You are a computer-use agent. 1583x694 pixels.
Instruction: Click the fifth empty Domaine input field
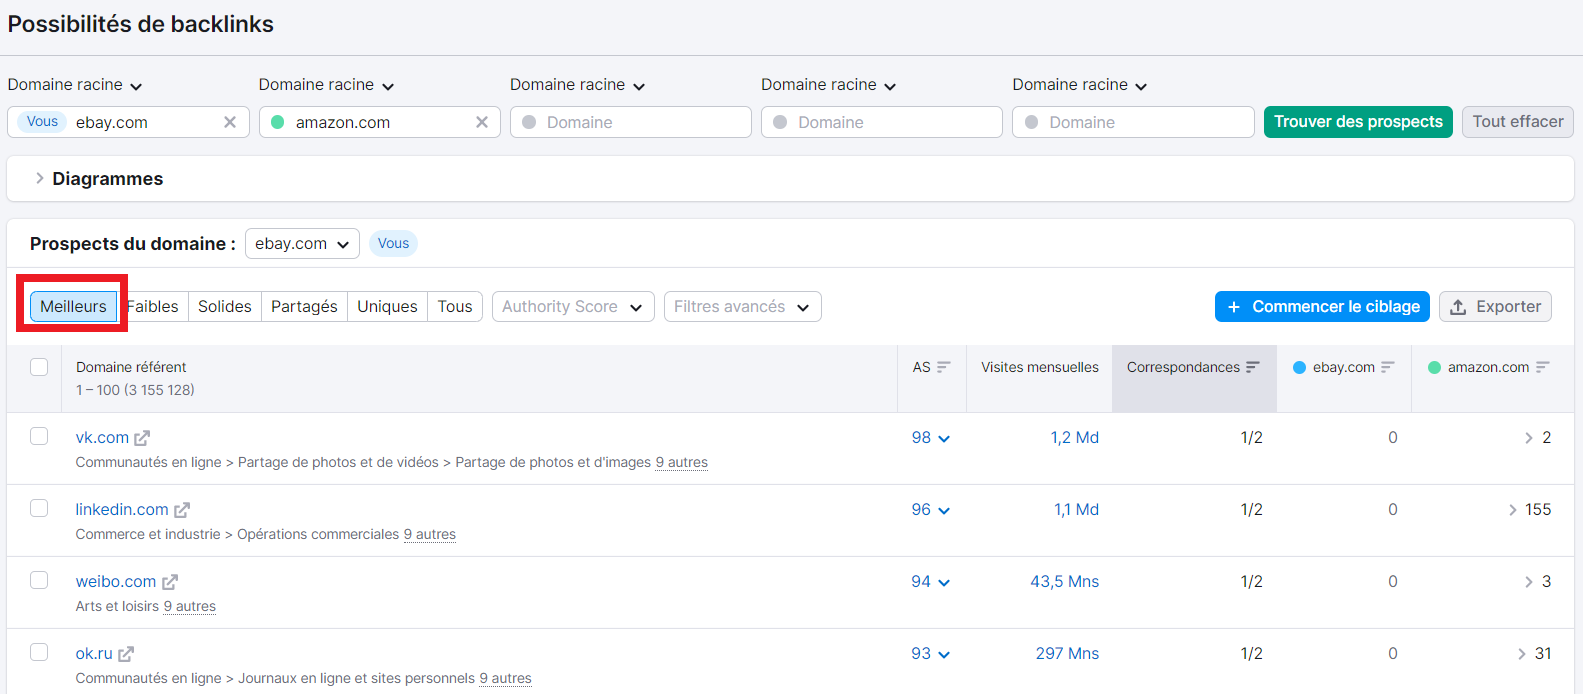(1133, 122)
